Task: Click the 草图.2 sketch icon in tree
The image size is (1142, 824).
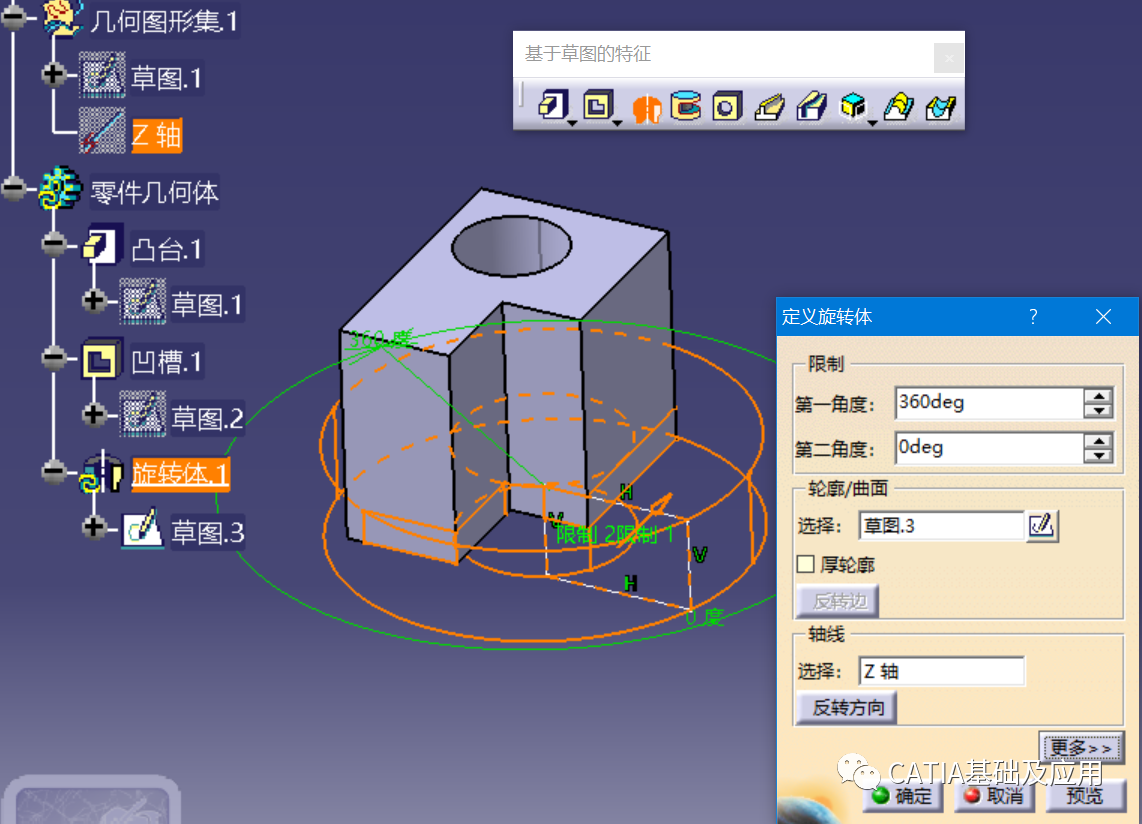Action: 143,415
